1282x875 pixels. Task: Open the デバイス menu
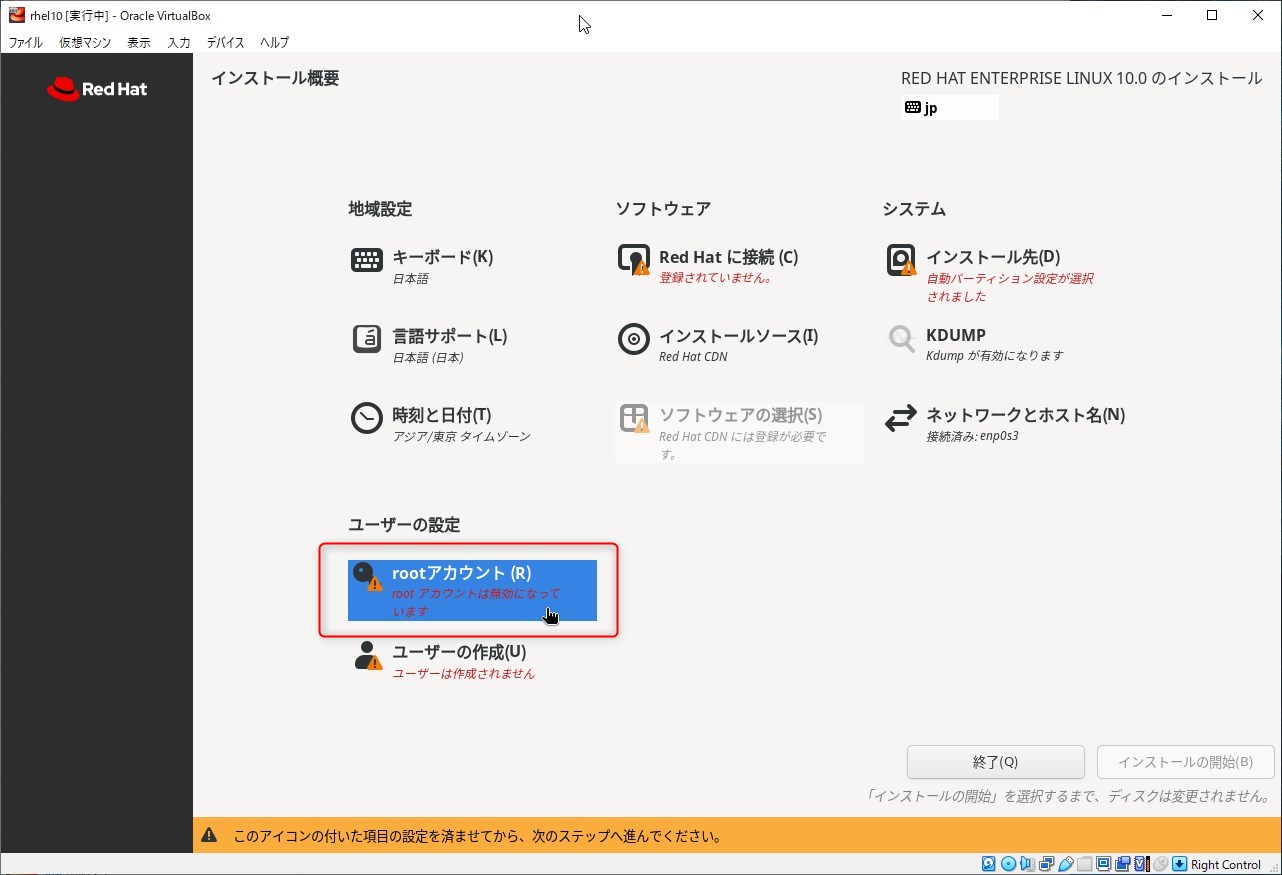[225, 43]
